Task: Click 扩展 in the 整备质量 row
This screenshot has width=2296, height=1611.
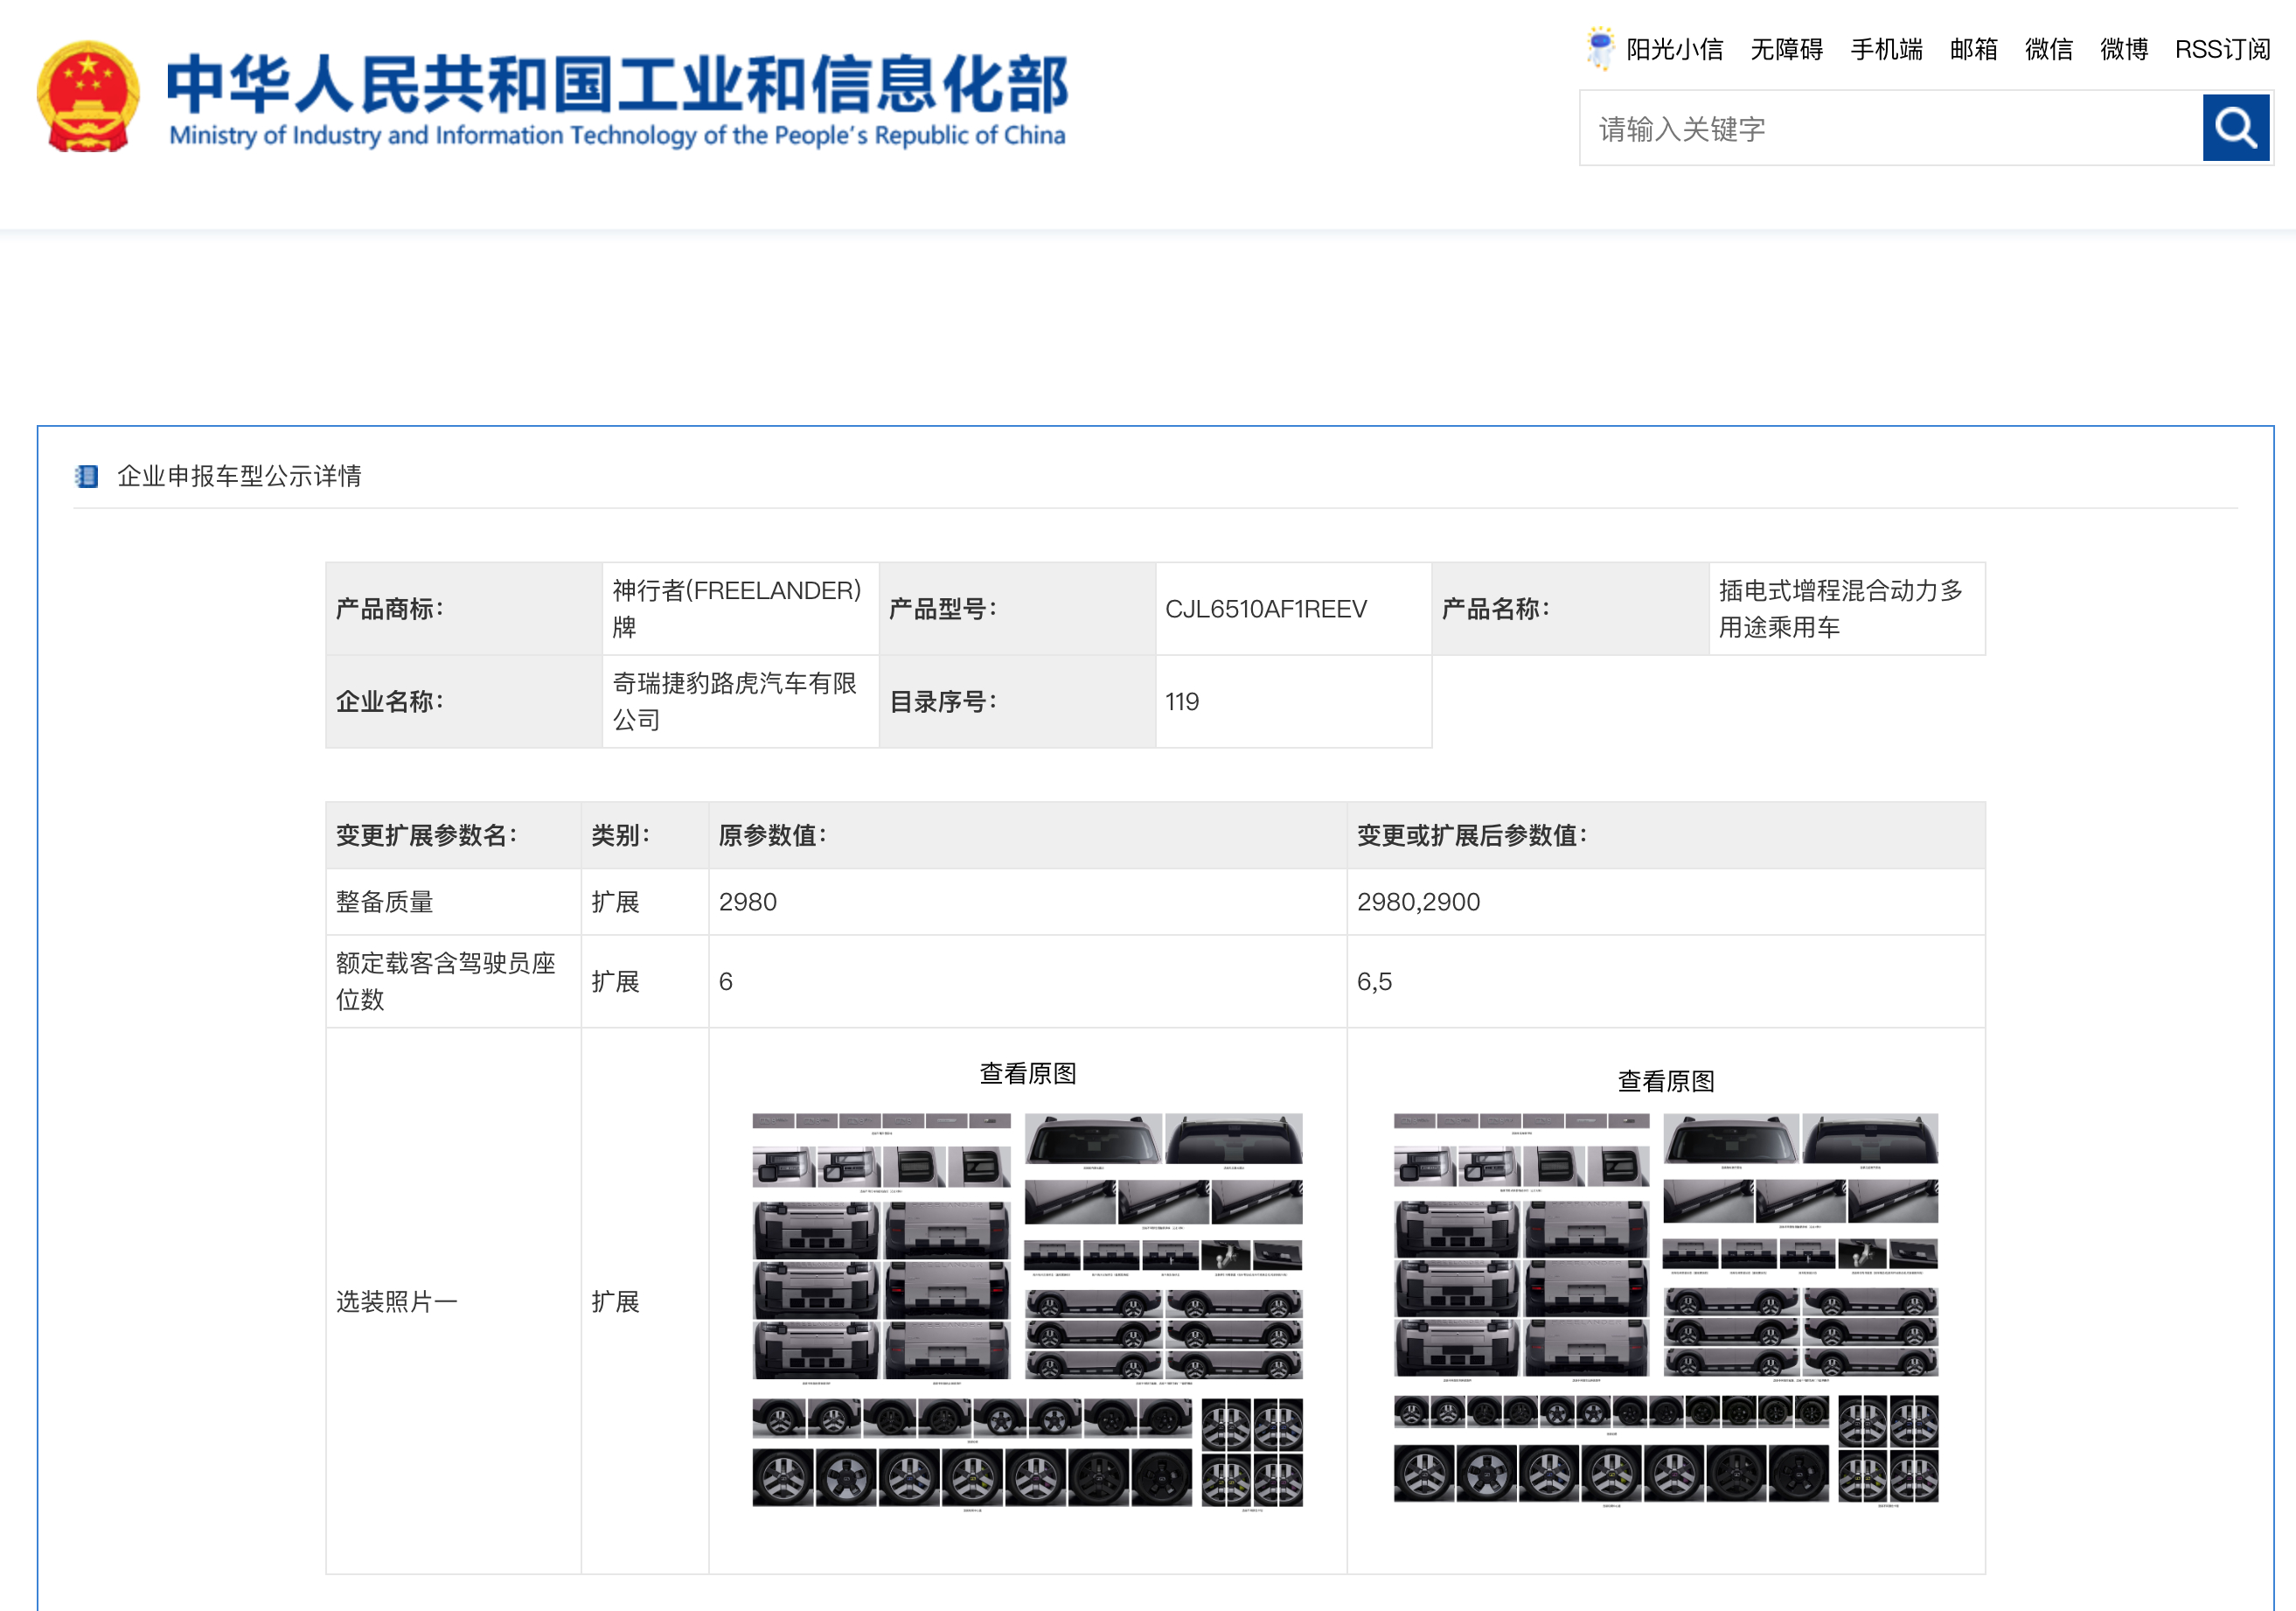Action: (x=615, y=902)
